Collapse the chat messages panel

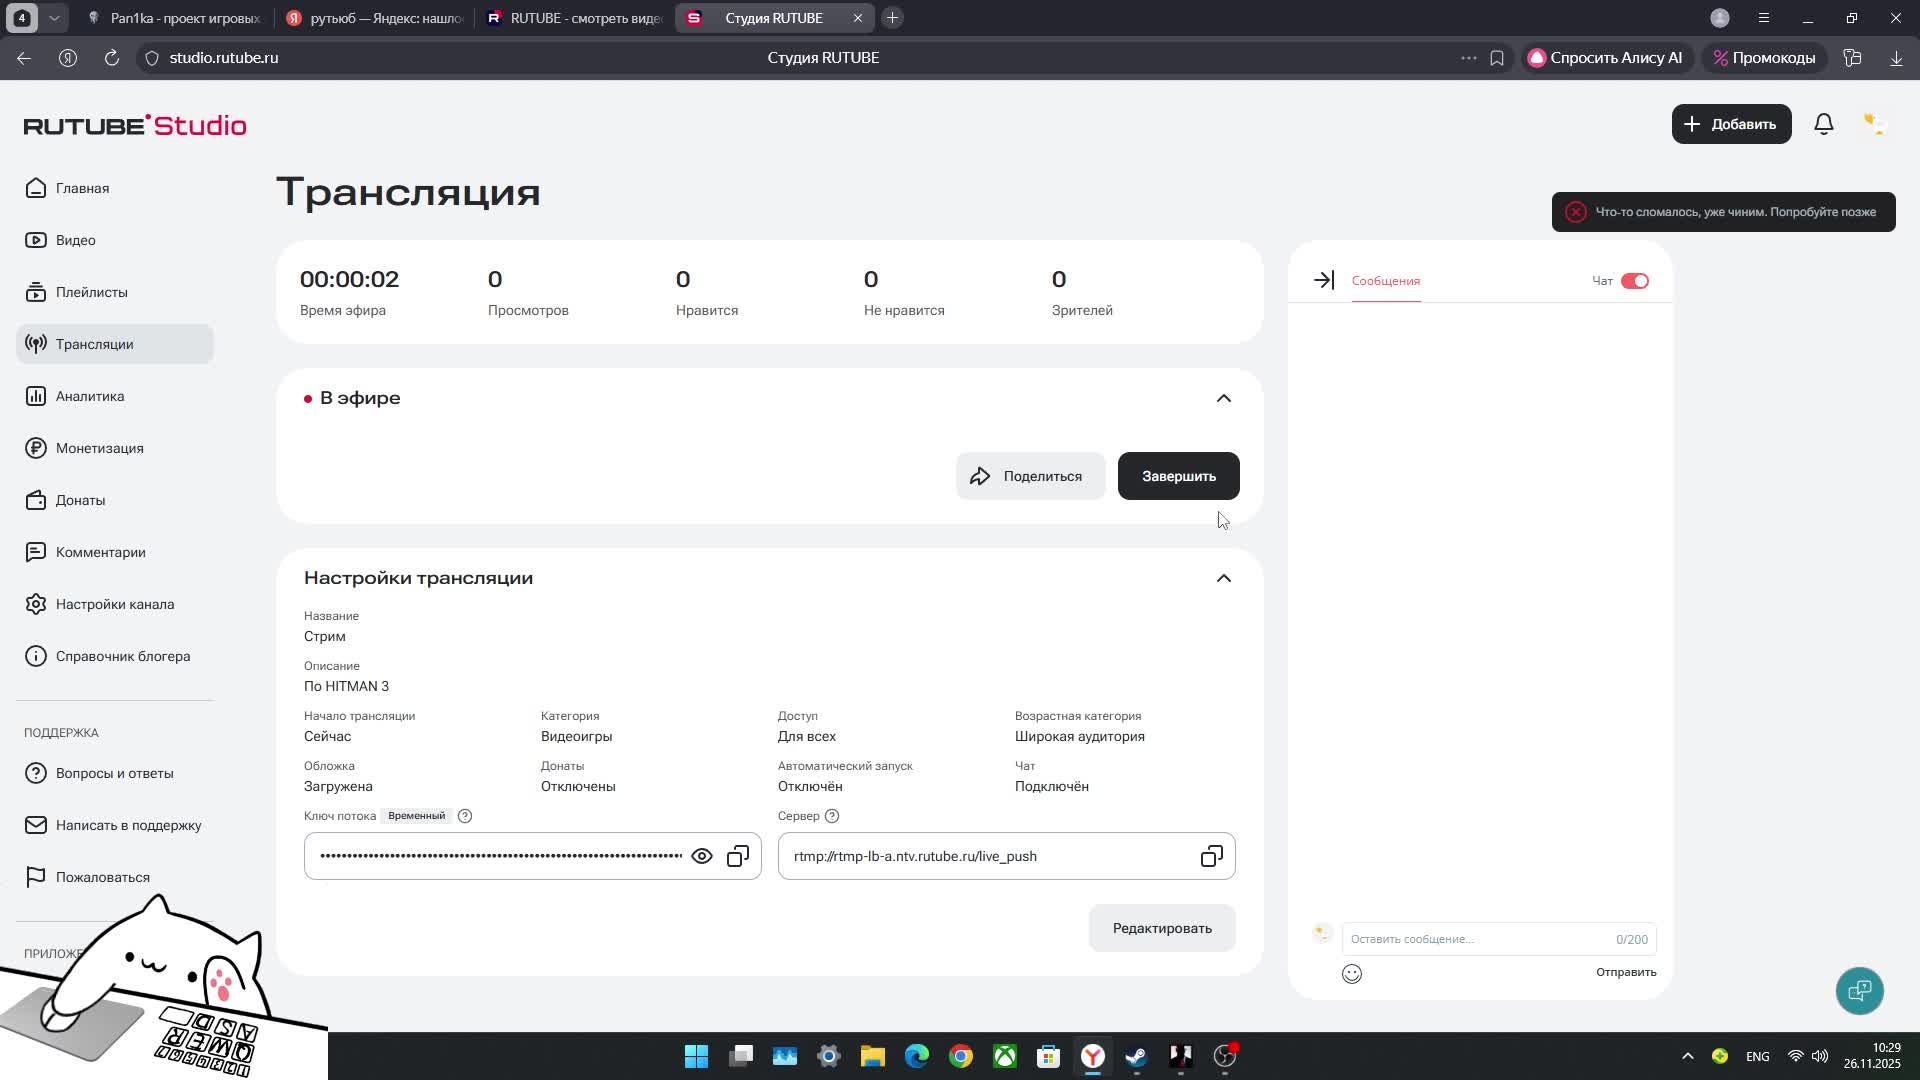tap(1322, 280)
